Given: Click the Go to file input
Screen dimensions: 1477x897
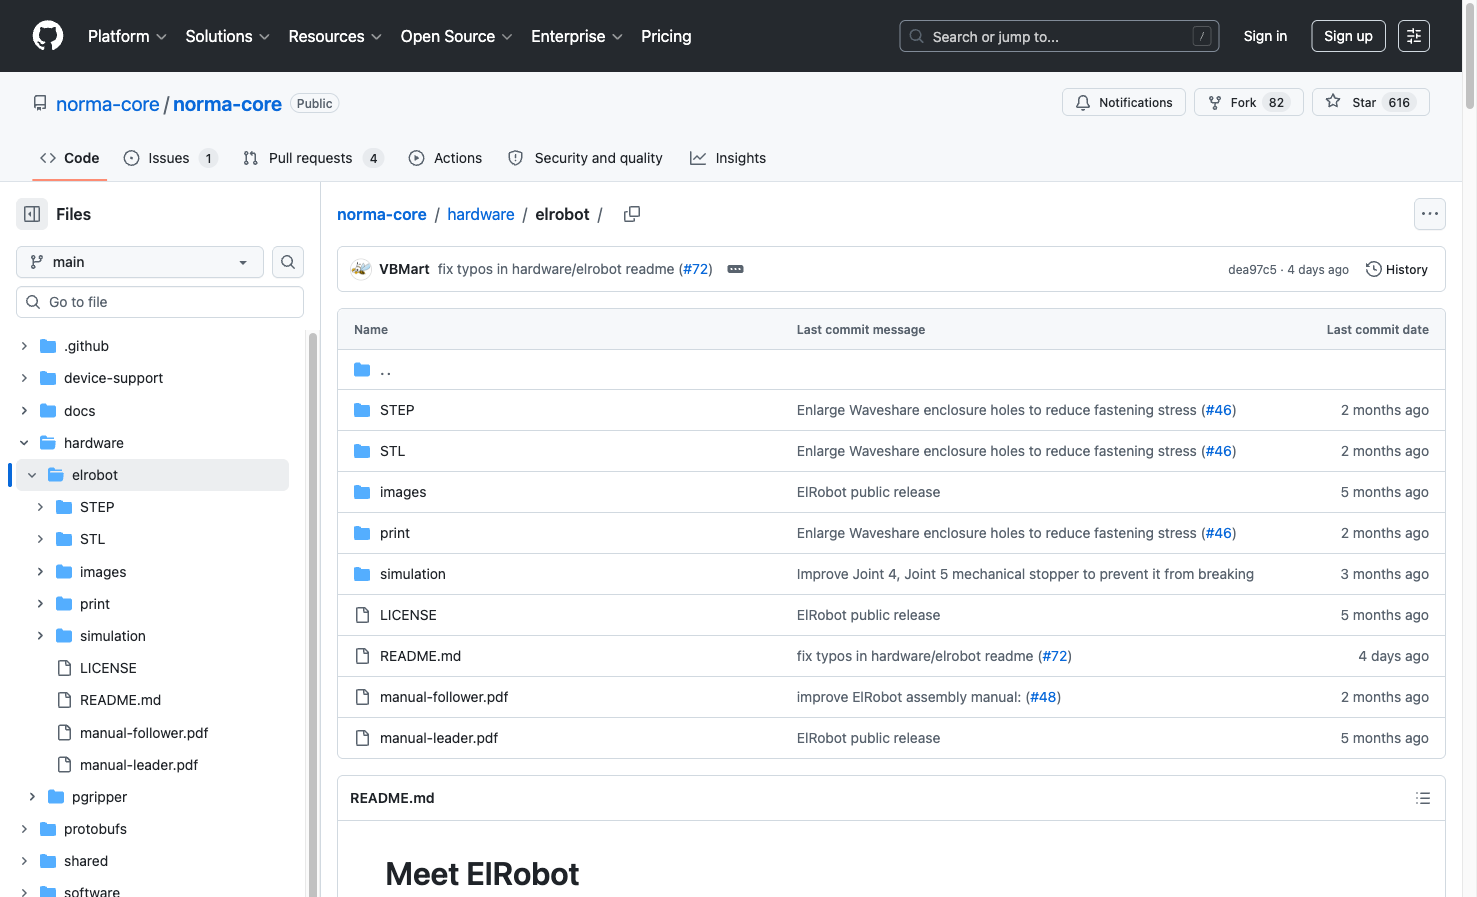Looking at the screenshot, I should click(x=160, y=302).
